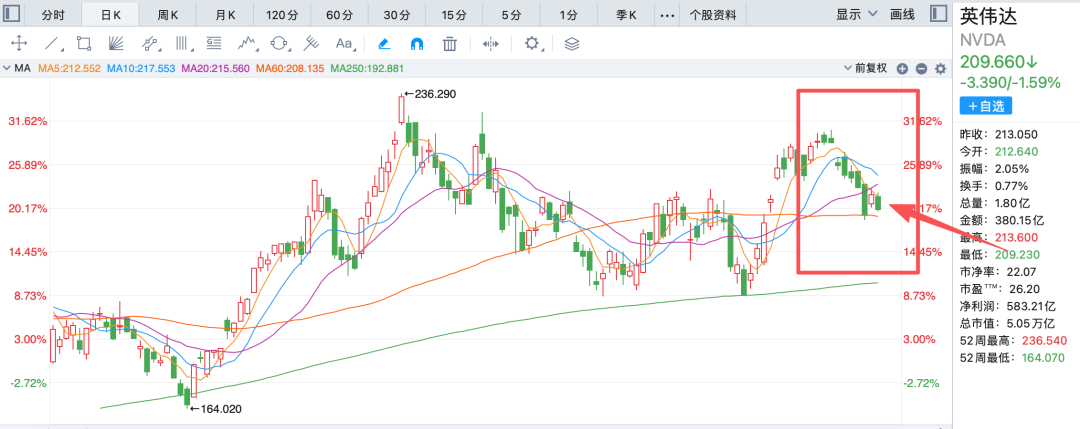
Task: Switch to the 60分 tab
Action: point(339,14)
